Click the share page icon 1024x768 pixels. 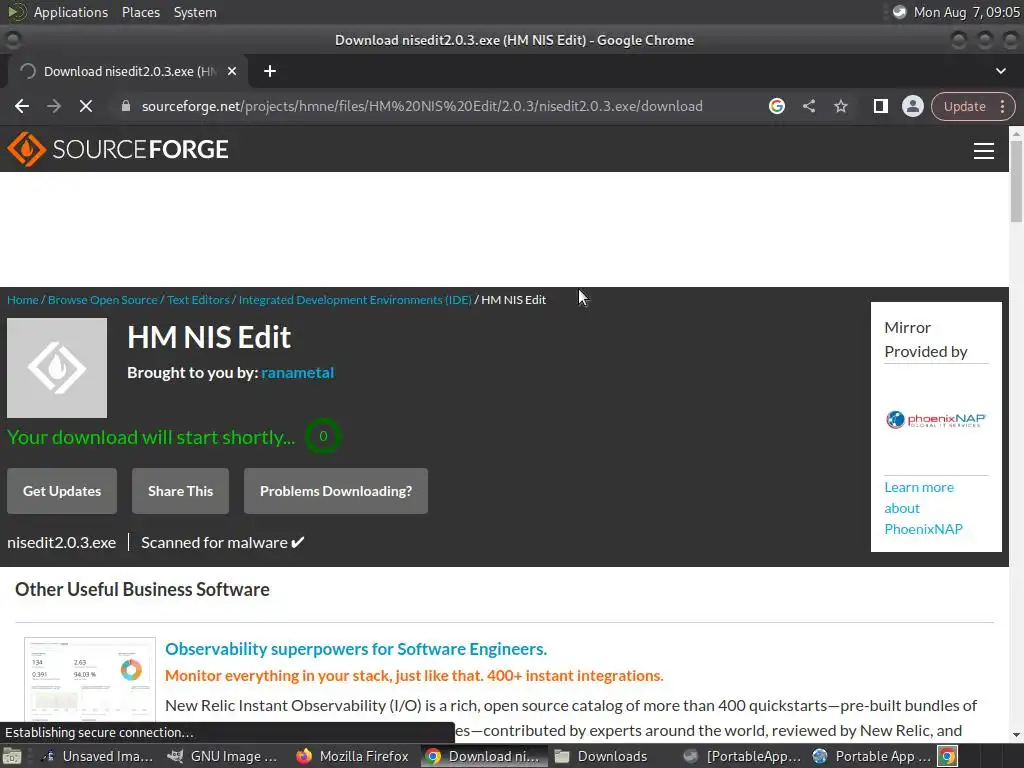coord(808,106)
